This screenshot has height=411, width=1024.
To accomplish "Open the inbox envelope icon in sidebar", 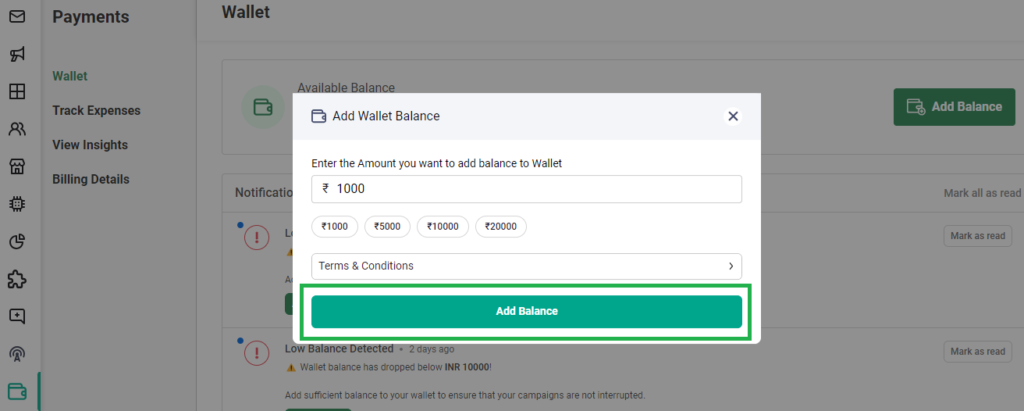I will [17, 16].
